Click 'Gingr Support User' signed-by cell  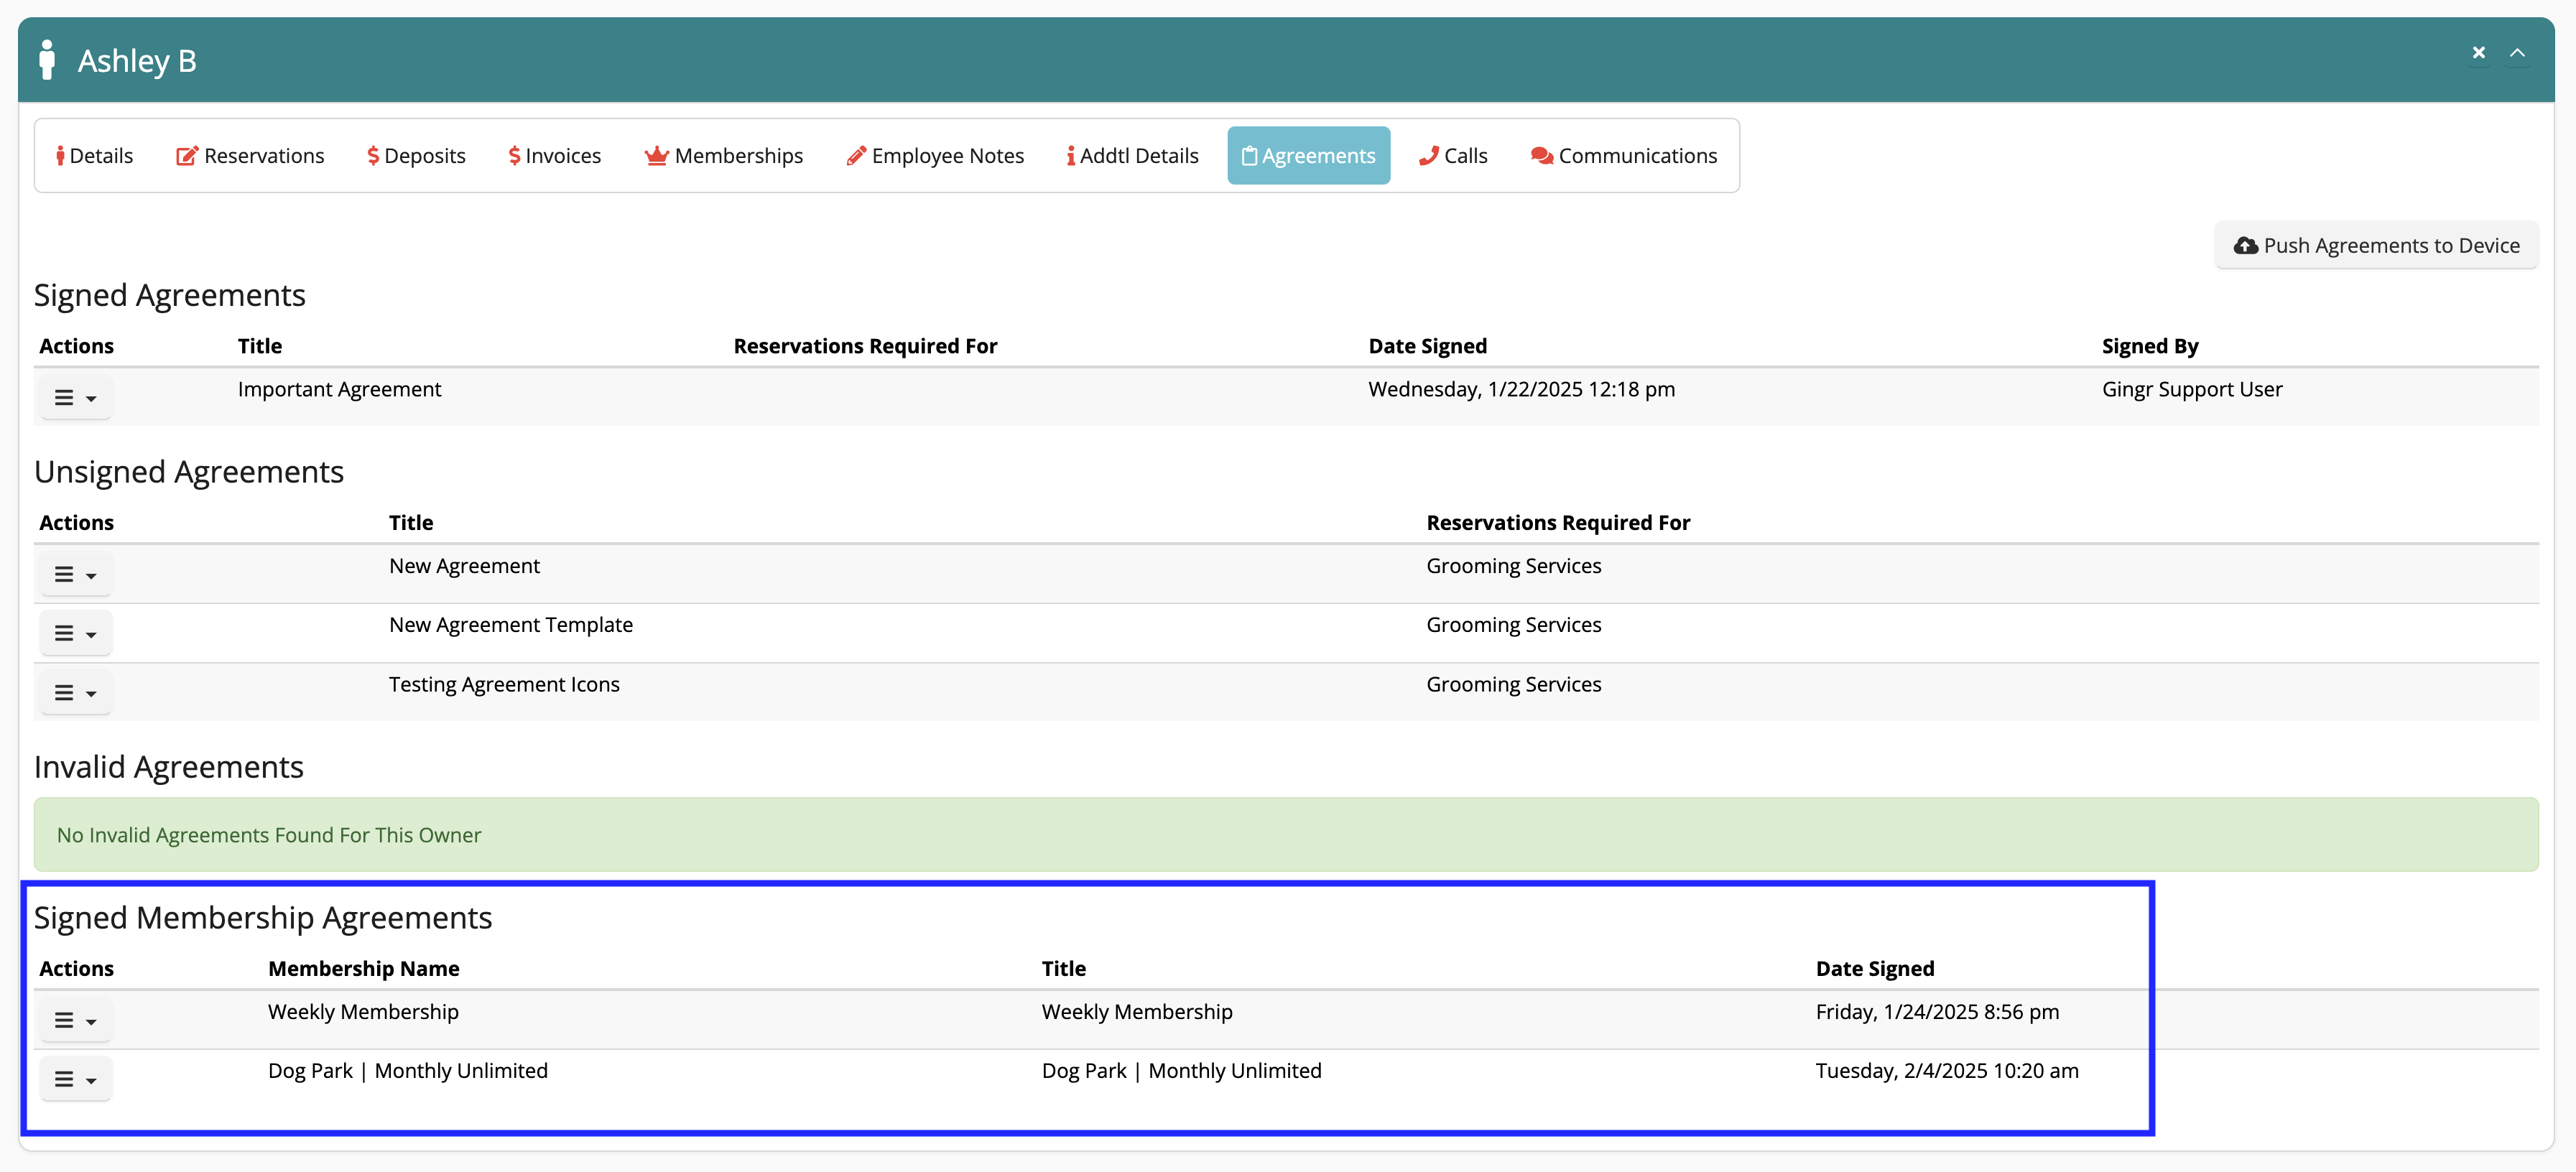pyautogui.click(x=2192, y=389)
